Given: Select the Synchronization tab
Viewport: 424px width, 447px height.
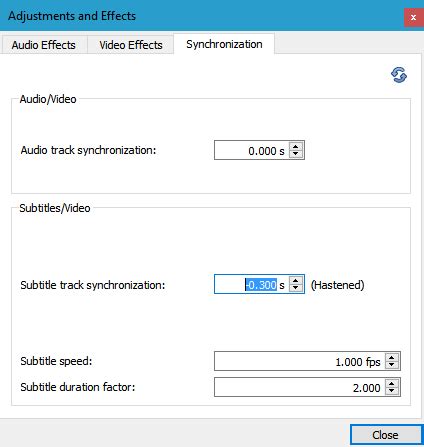Looking at the screenshot, I should tap(224, 44).
